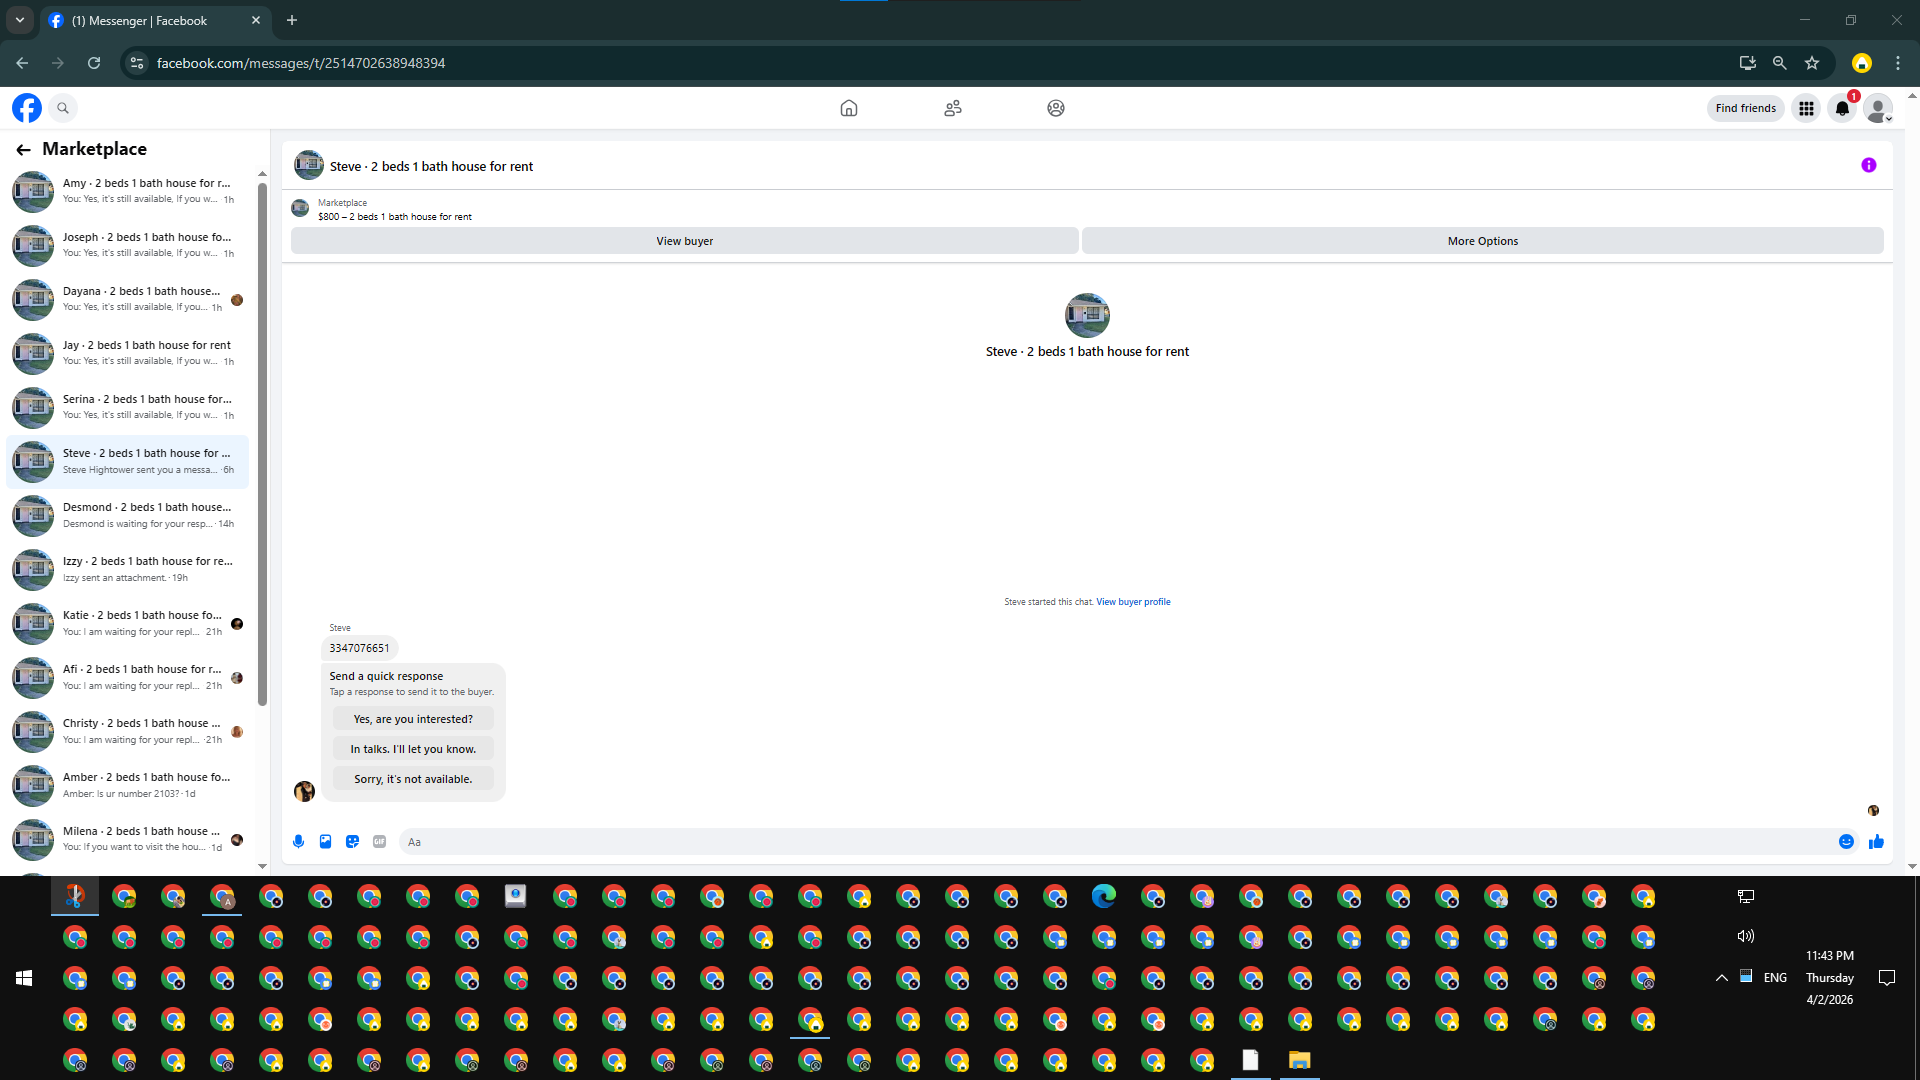Open Katie's house for rent conversation

coord(127,623)
